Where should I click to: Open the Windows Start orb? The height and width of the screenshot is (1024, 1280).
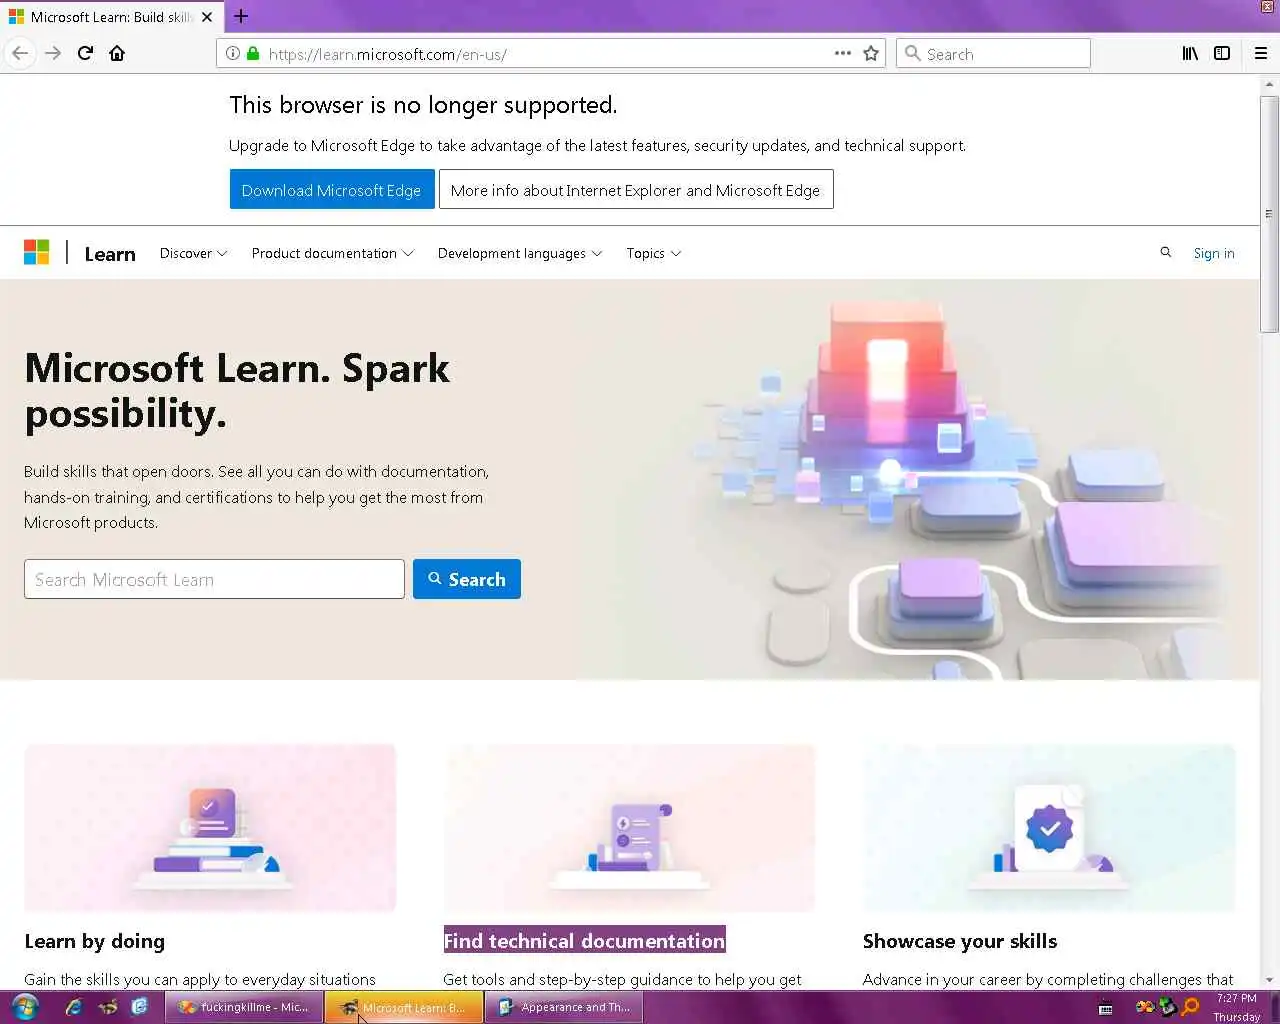point(25,1007)
